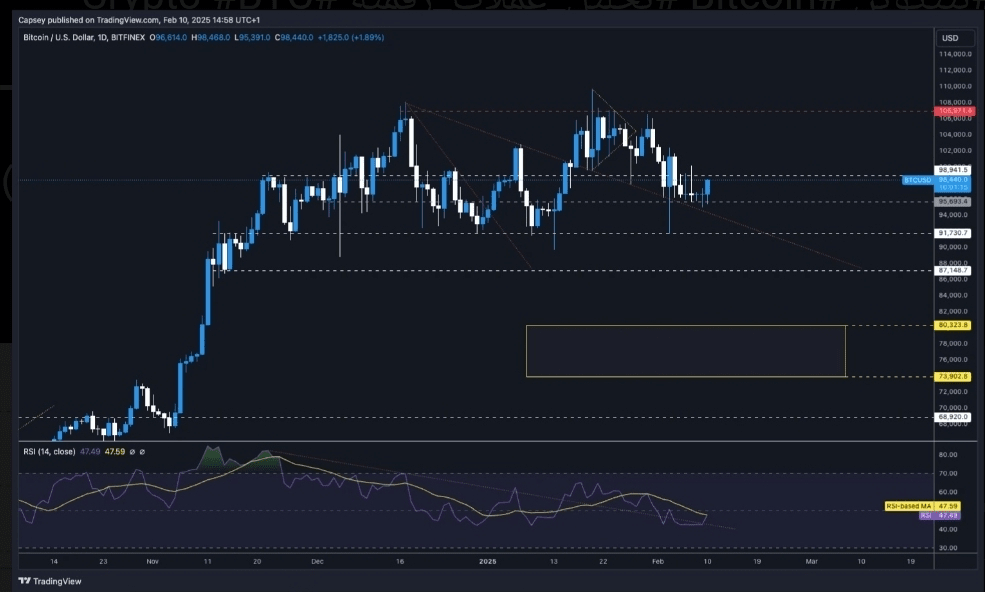Click the blue BTCUSD symbol tag
985x592 pixels.
click(x=917, y=180)
